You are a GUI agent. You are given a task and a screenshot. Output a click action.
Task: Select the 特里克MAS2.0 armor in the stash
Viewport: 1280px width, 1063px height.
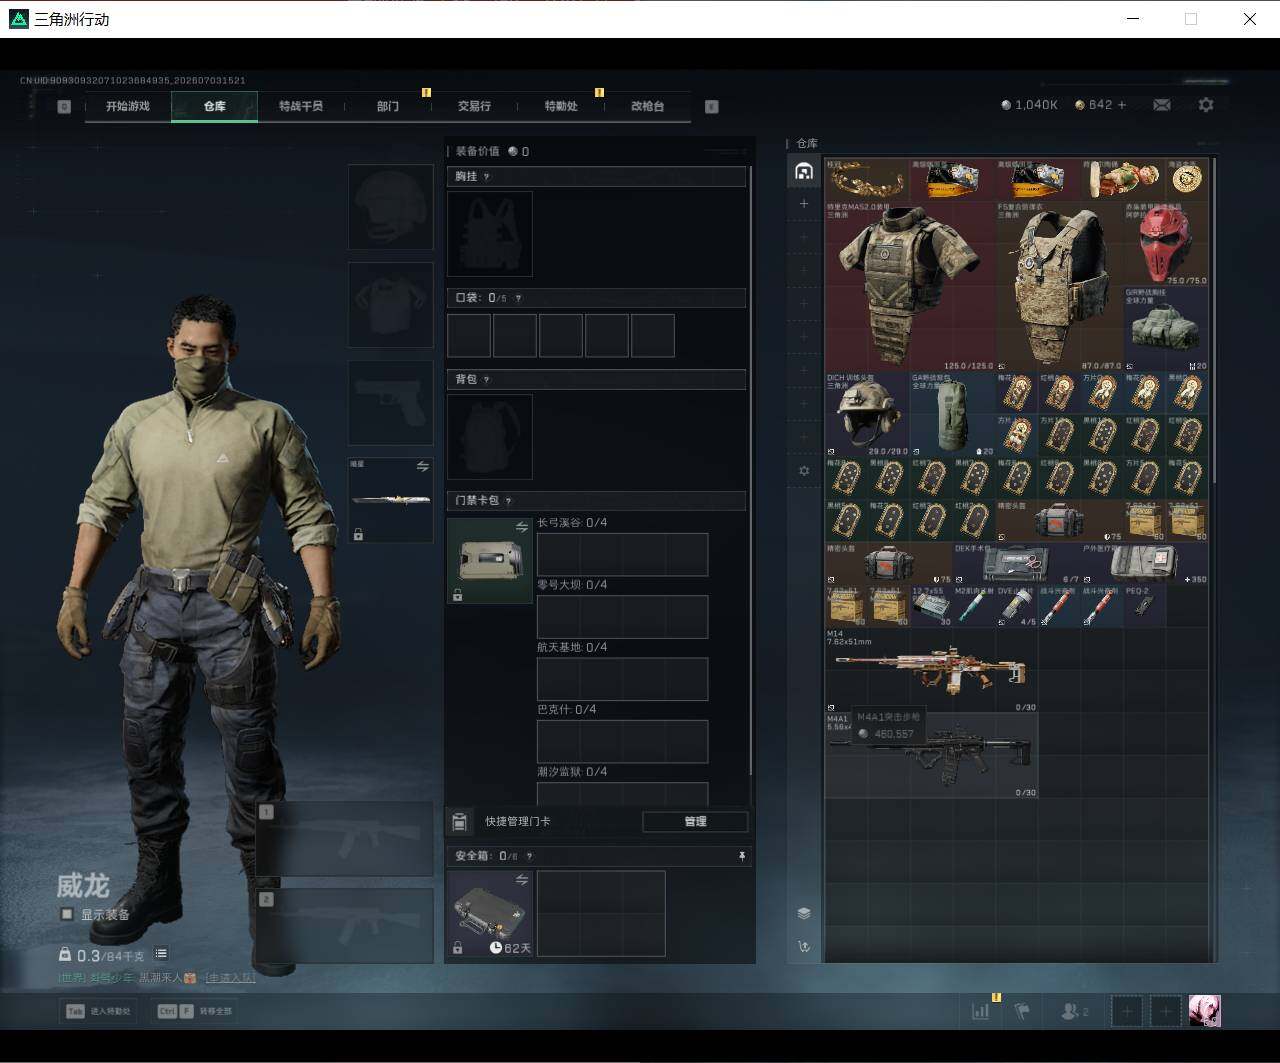click(x=910, y=286)
